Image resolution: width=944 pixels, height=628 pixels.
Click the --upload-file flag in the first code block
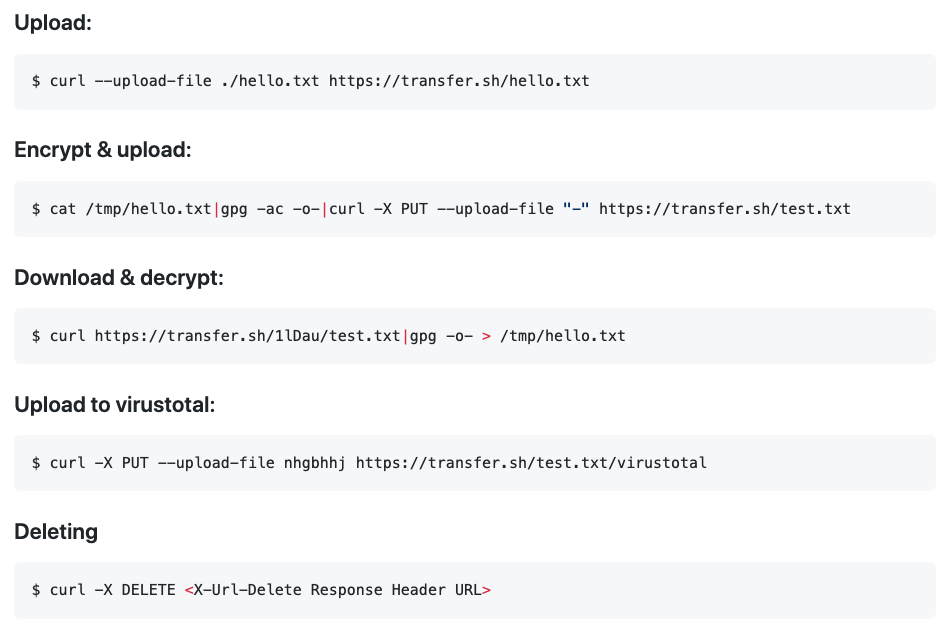coord(153,81)
